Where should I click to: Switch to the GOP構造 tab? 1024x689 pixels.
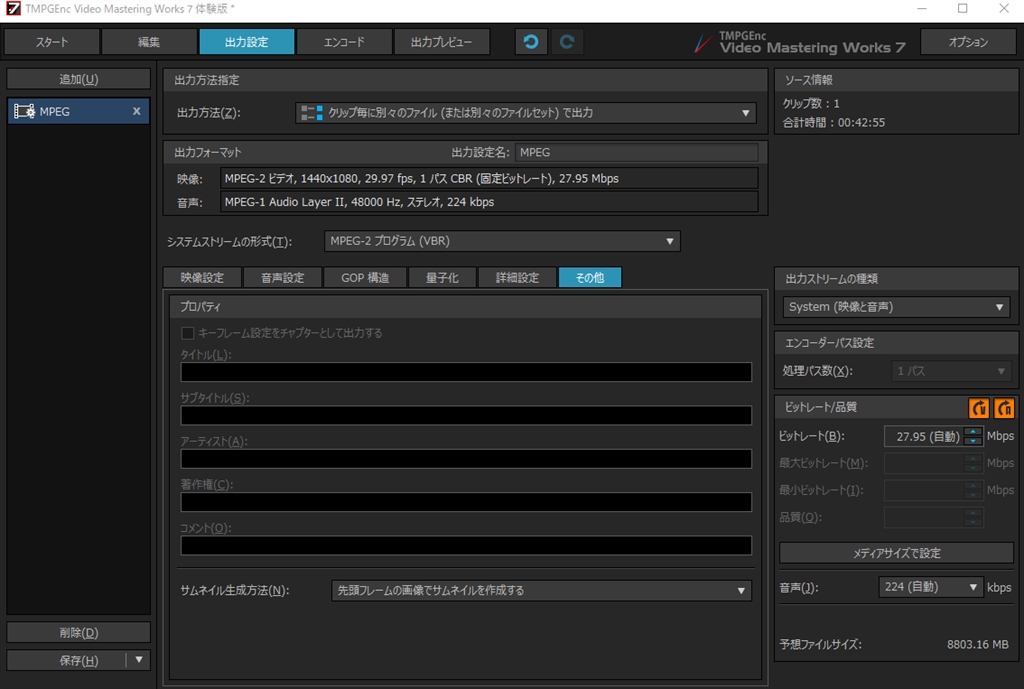point(364,277)
